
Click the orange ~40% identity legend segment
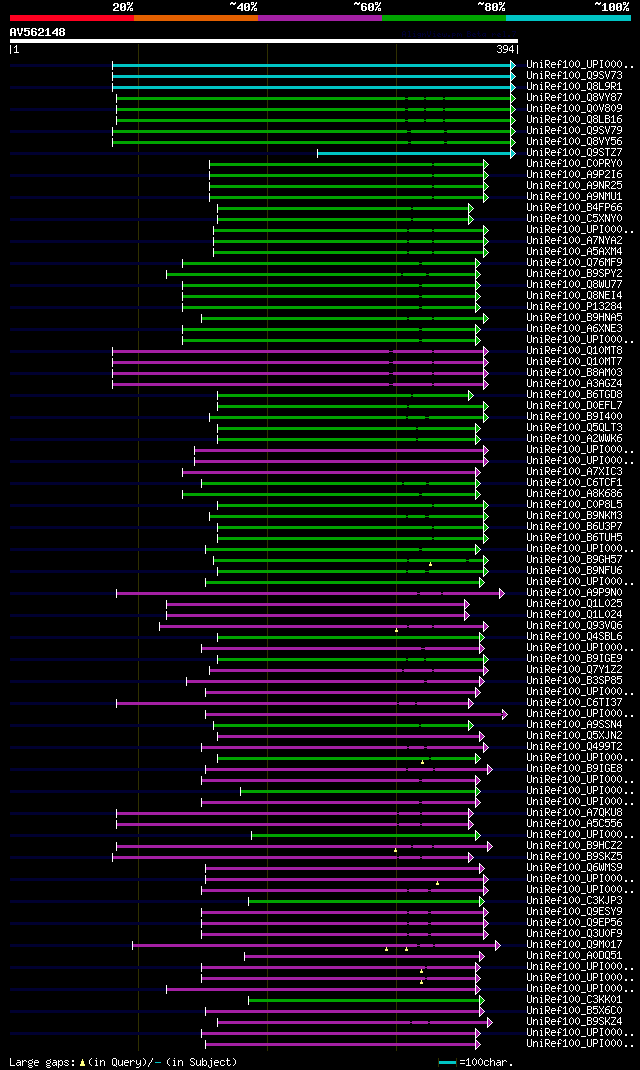pos(196,18)
